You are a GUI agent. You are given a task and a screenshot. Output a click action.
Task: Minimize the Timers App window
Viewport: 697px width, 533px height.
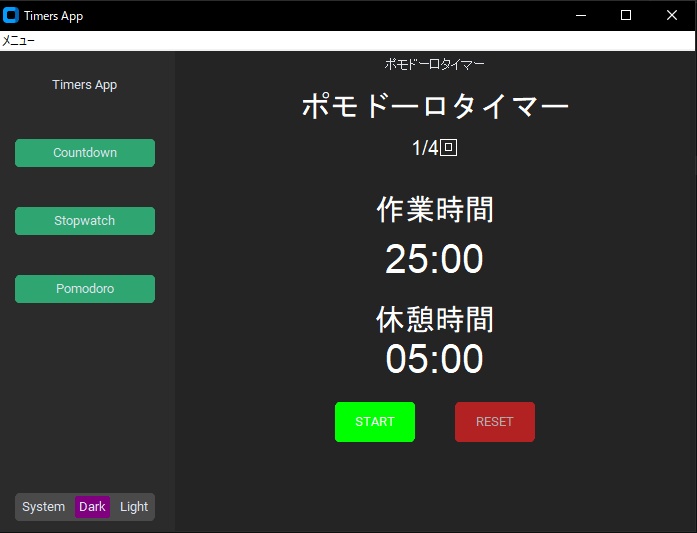coord(581,16)
